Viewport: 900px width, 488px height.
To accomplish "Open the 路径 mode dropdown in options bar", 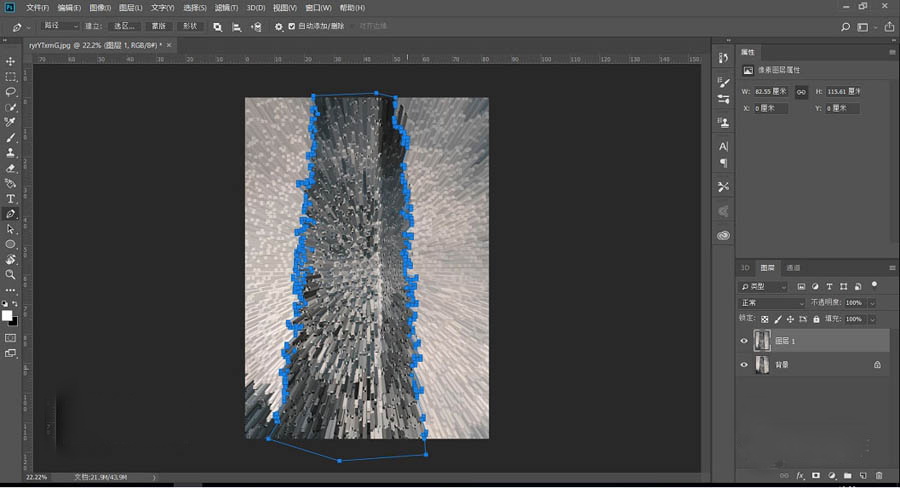I will click(59, 26).
